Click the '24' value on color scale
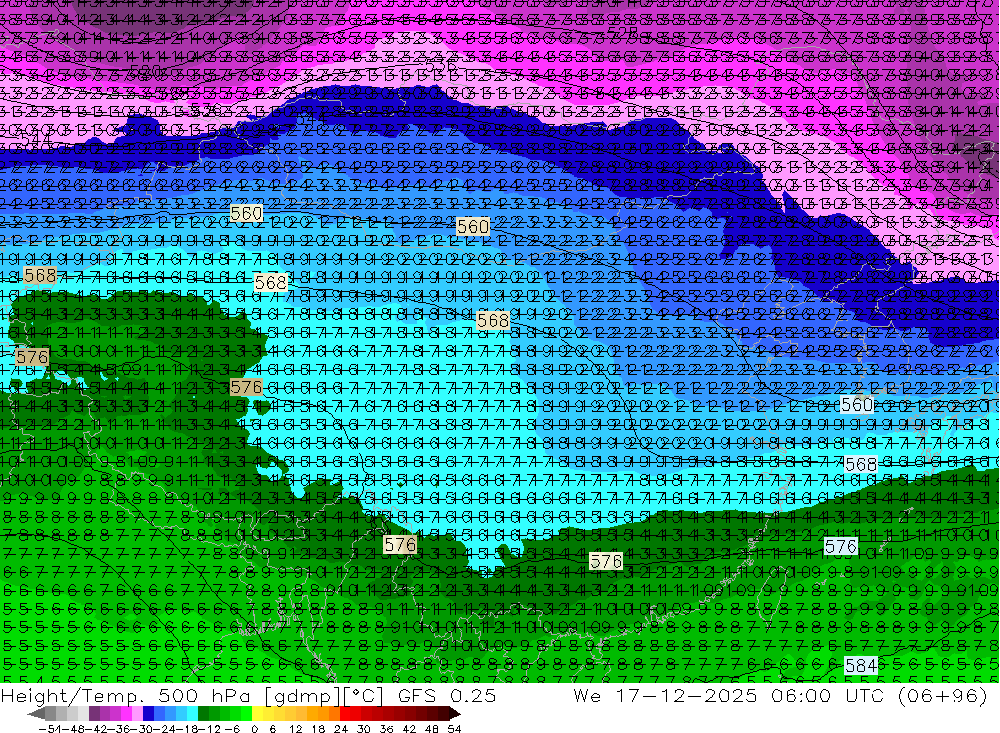The image size is (1000, 733). 341,729
